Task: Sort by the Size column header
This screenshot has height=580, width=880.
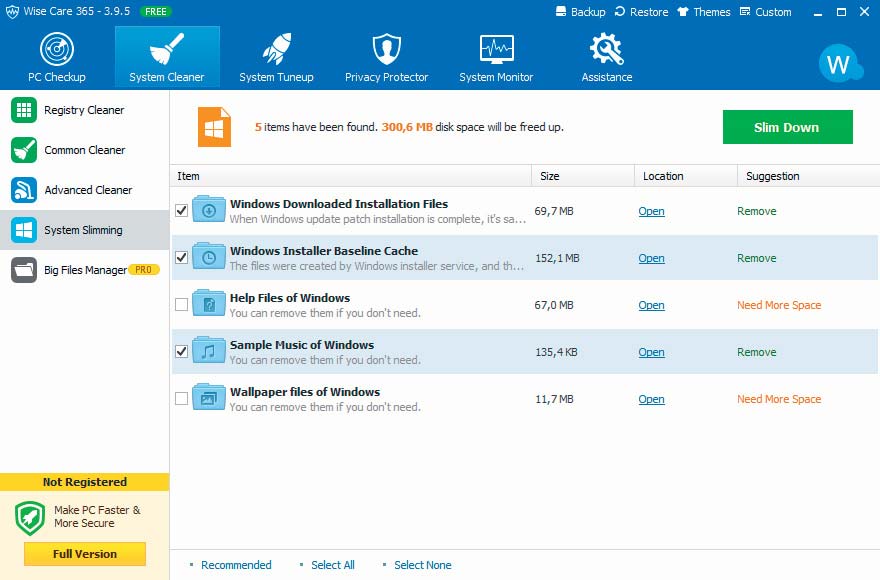Action: point(583,176)
